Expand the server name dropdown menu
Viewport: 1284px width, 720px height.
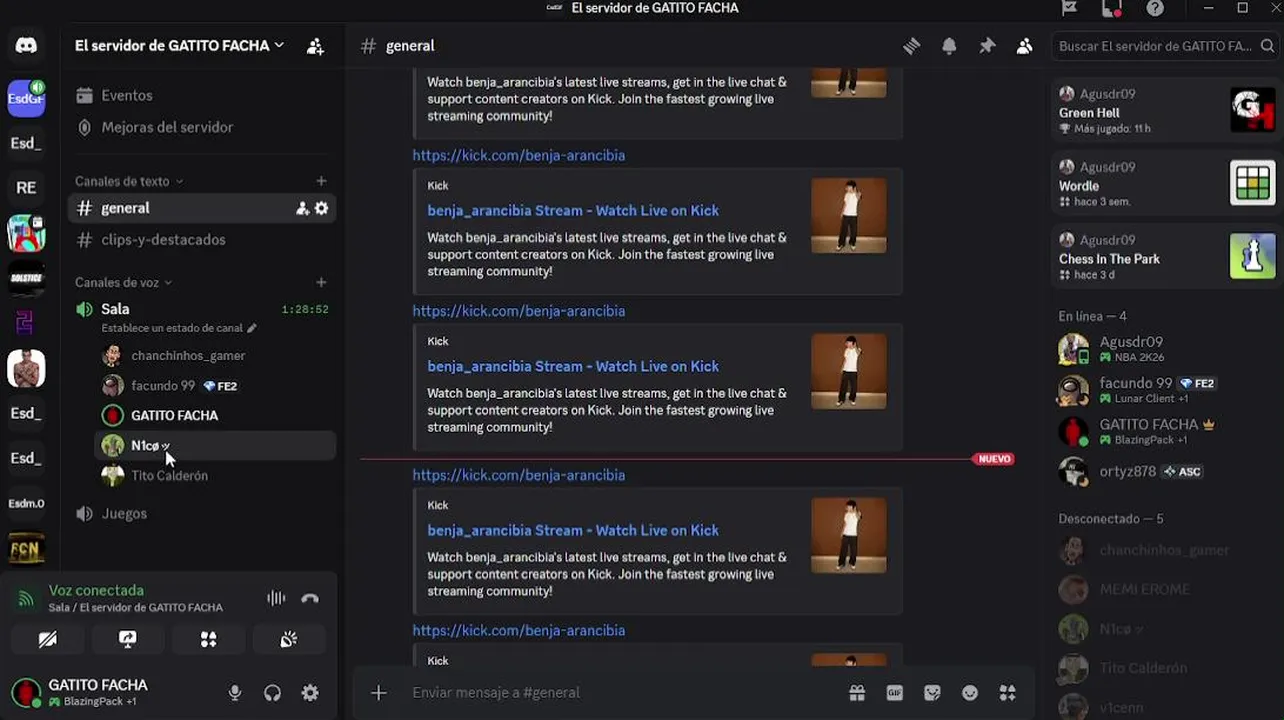pos(180,45)
